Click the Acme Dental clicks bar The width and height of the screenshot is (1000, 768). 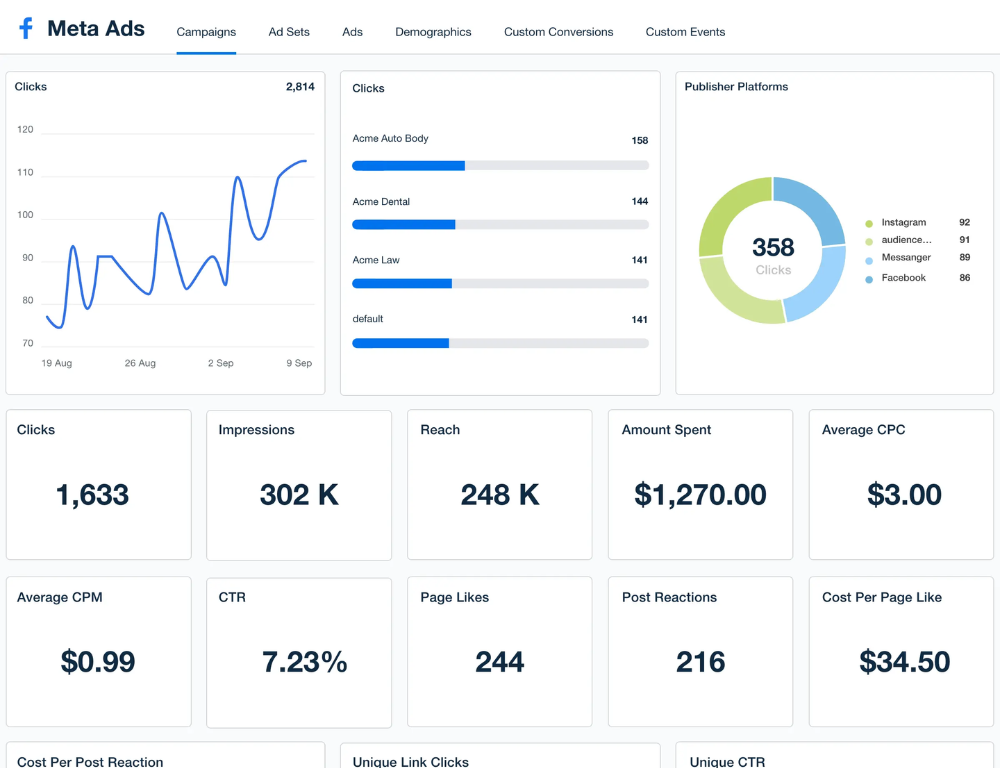point(500,225)
